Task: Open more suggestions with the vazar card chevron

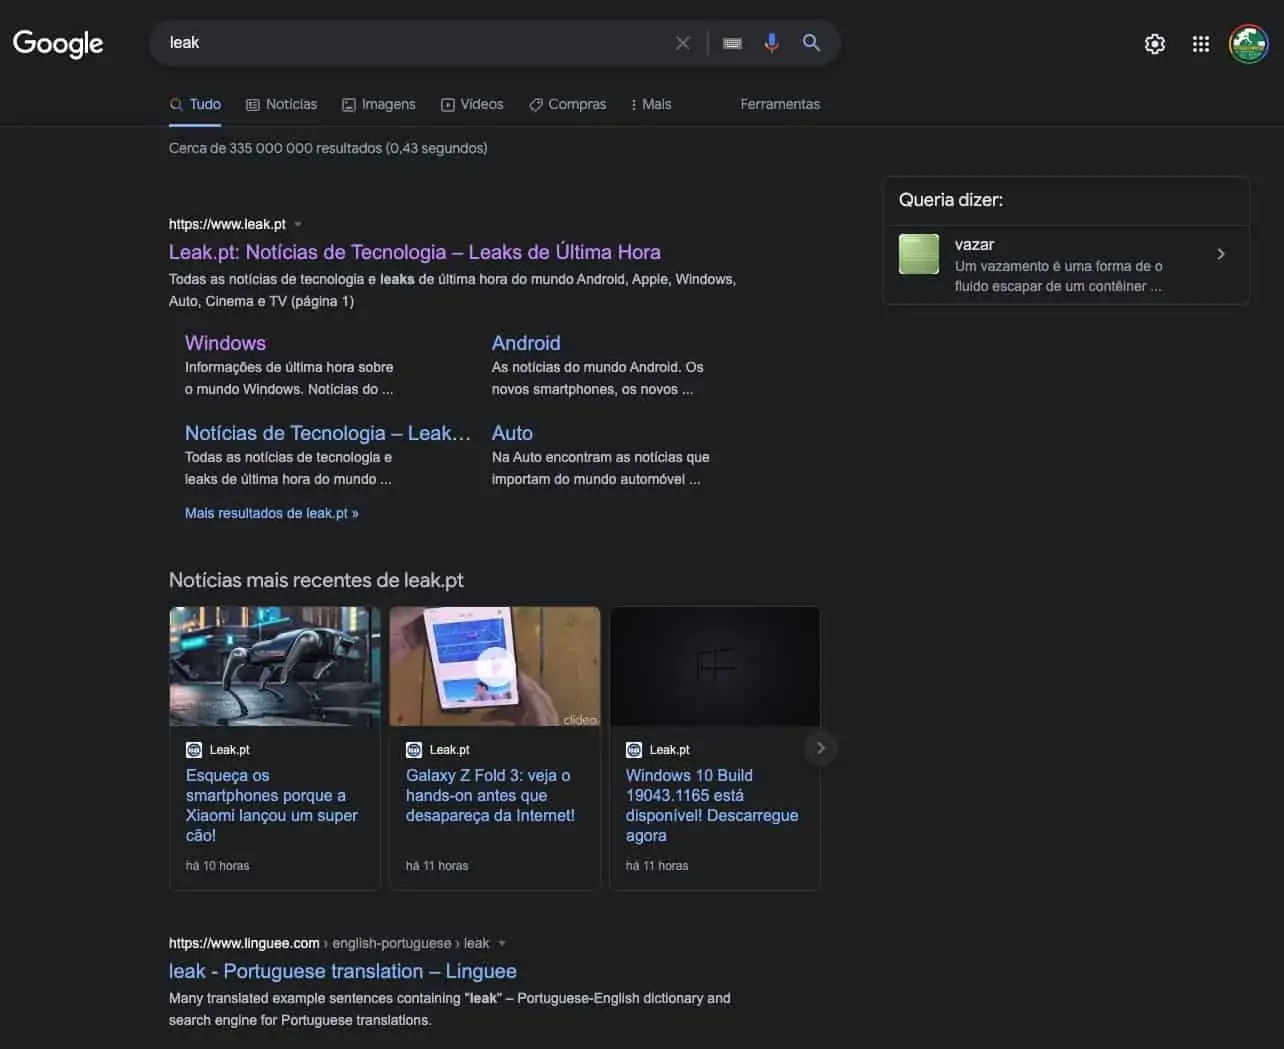Action: pos(1221,254)
